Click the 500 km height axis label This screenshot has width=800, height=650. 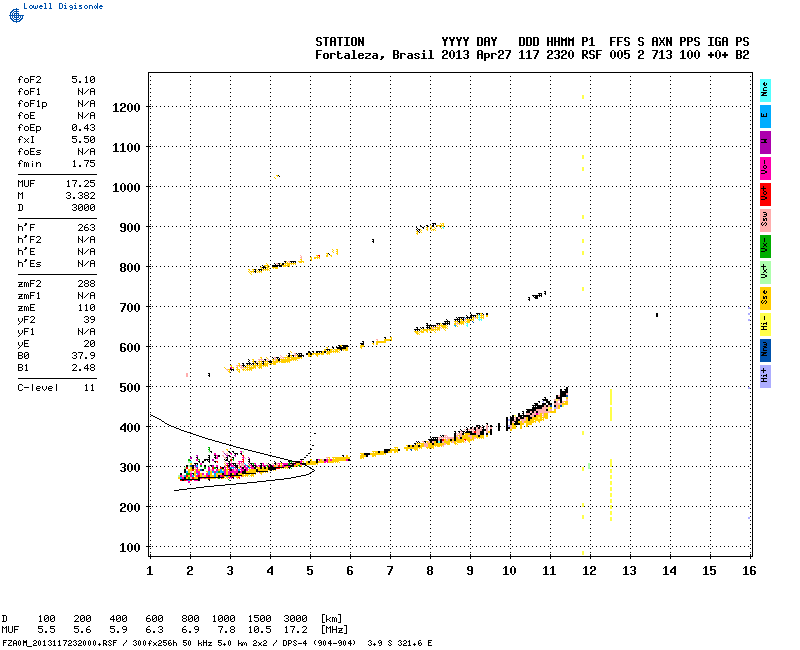tap(130, 388)
